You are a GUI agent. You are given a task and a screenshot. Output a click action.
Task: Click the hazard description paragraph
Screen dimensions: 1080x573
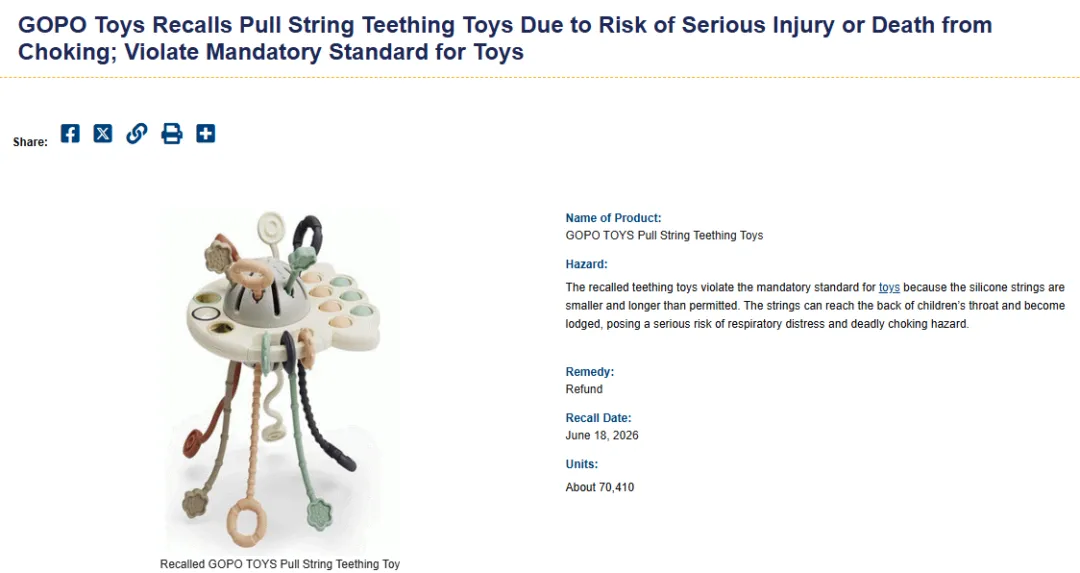pos(815,306)
